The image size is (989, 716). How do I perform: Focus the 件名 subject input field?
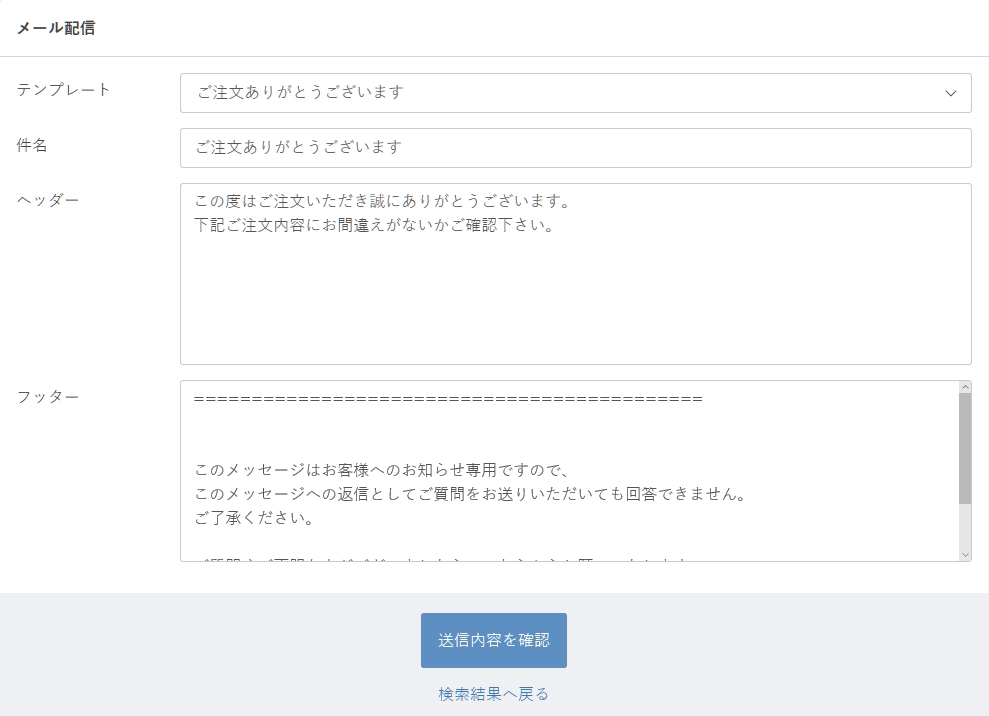click(575, 148)
